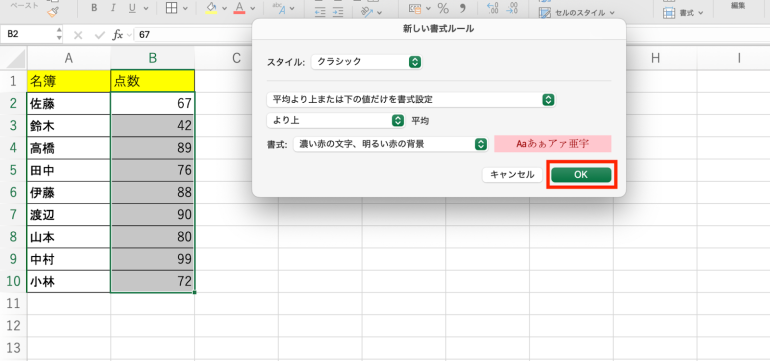
Task: Click the cell containing 伊藤
Action: coord(69,193)
